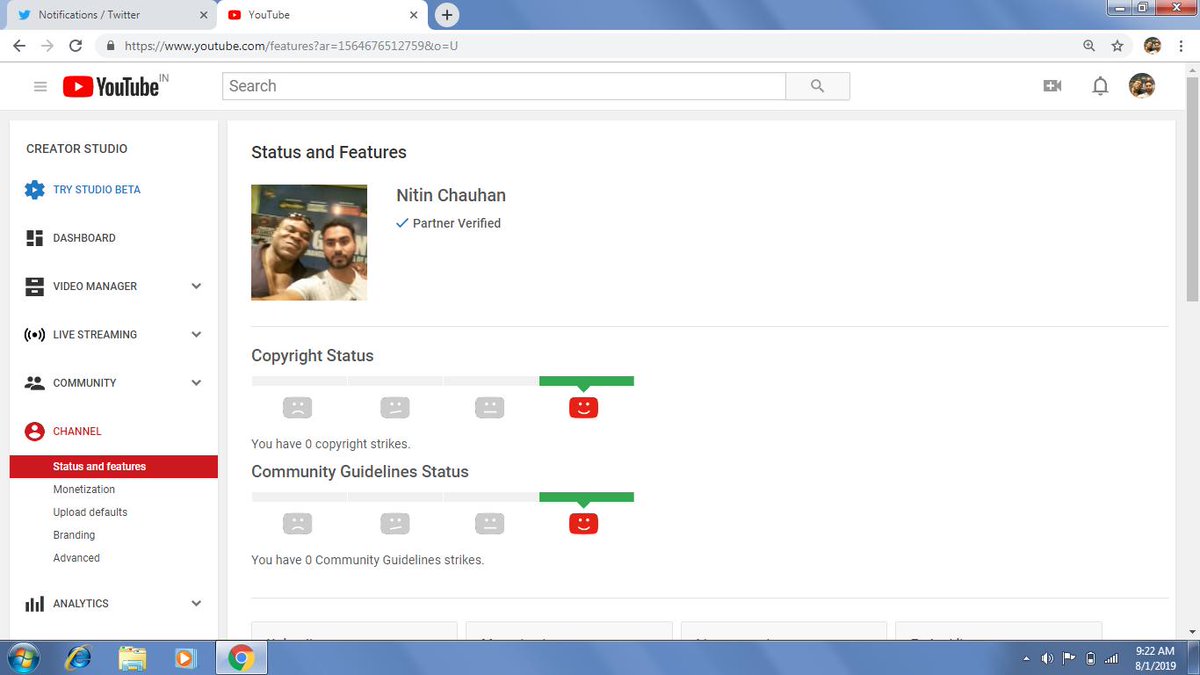Click the Nitin Chauhan channel name
The image size is (1200, 675).
[451, 196]
